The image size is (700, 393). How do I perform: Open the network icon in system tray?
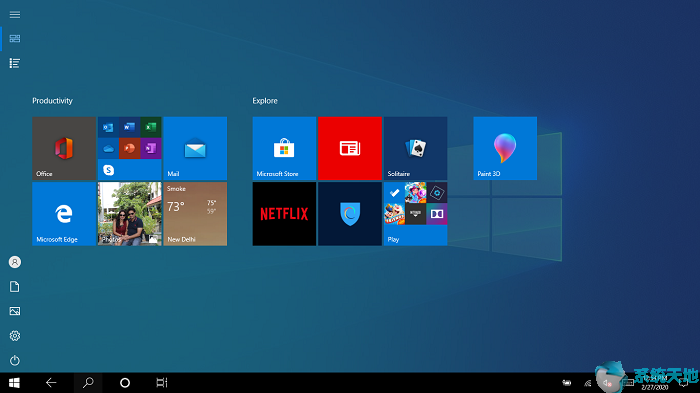point(588,383)
